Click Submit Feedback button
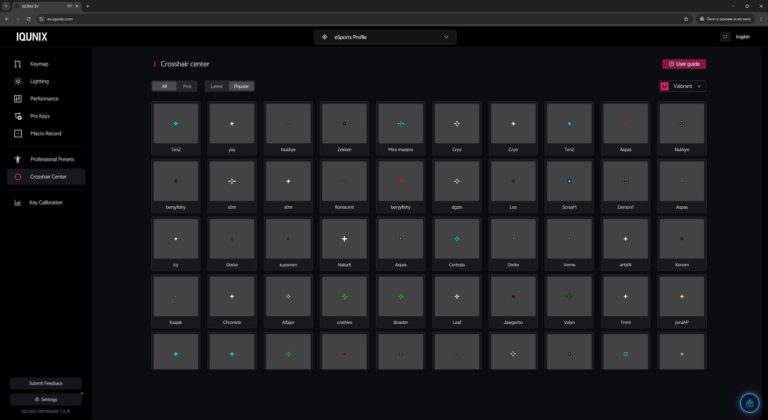 click(x=46, y=383)
